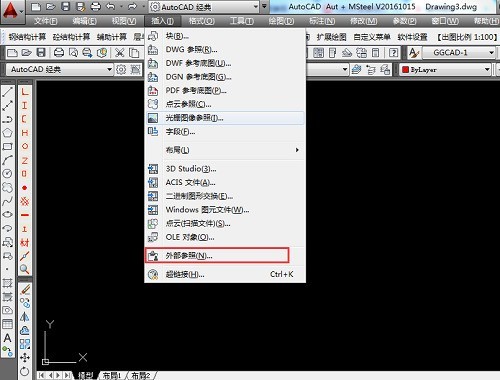The height and width of the screenshot is (380, 500).
Task: Click 软件设置 toolbar button
Action: pos(412,37)
